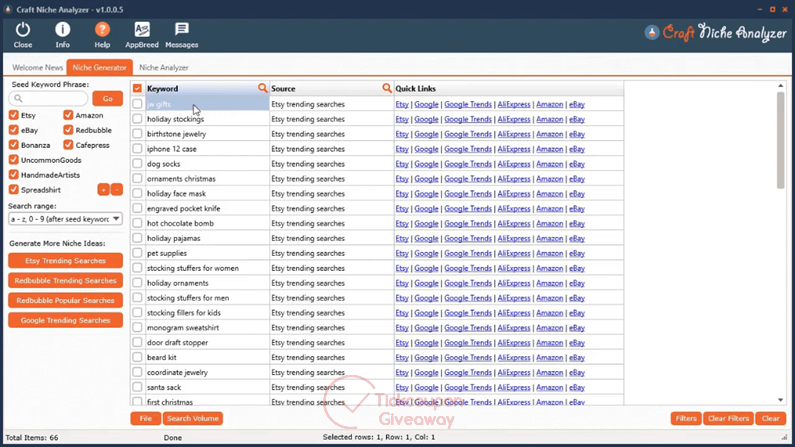
Task: Select the 'beard kit' keyword cell
Action: coord(207,357)
